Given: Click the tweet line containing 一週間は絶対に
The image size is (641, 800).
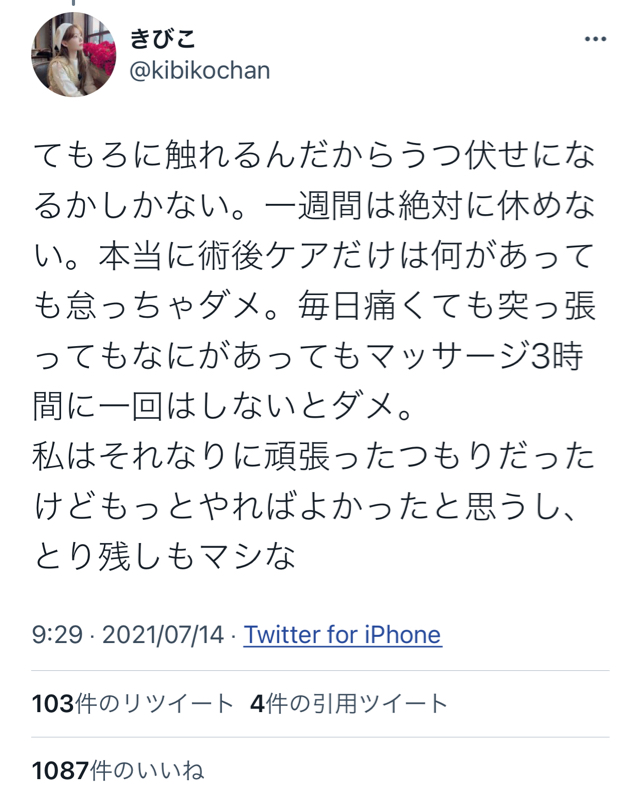Looking at the screenshot, I should [x=315, y=206].
